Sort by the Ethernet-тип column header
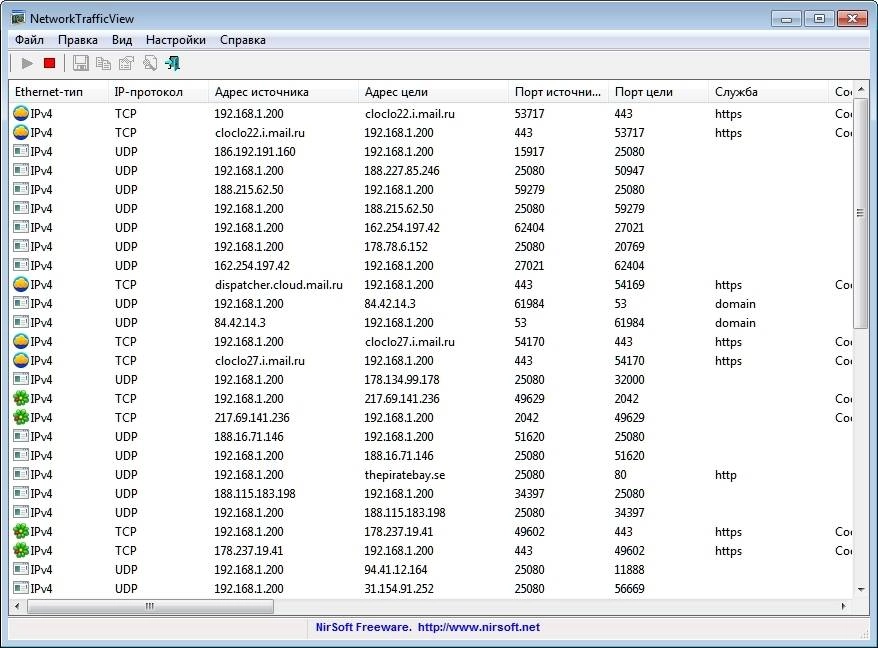 58,92
